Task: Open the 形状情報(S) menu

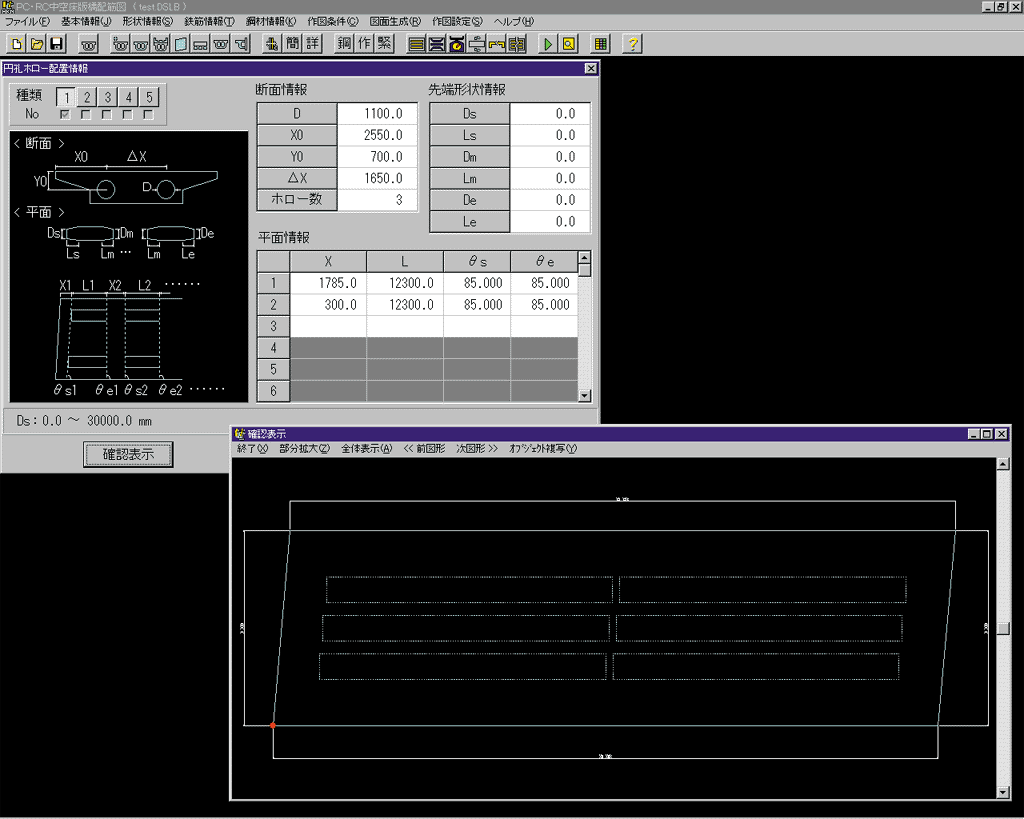Action: (147, 21)
